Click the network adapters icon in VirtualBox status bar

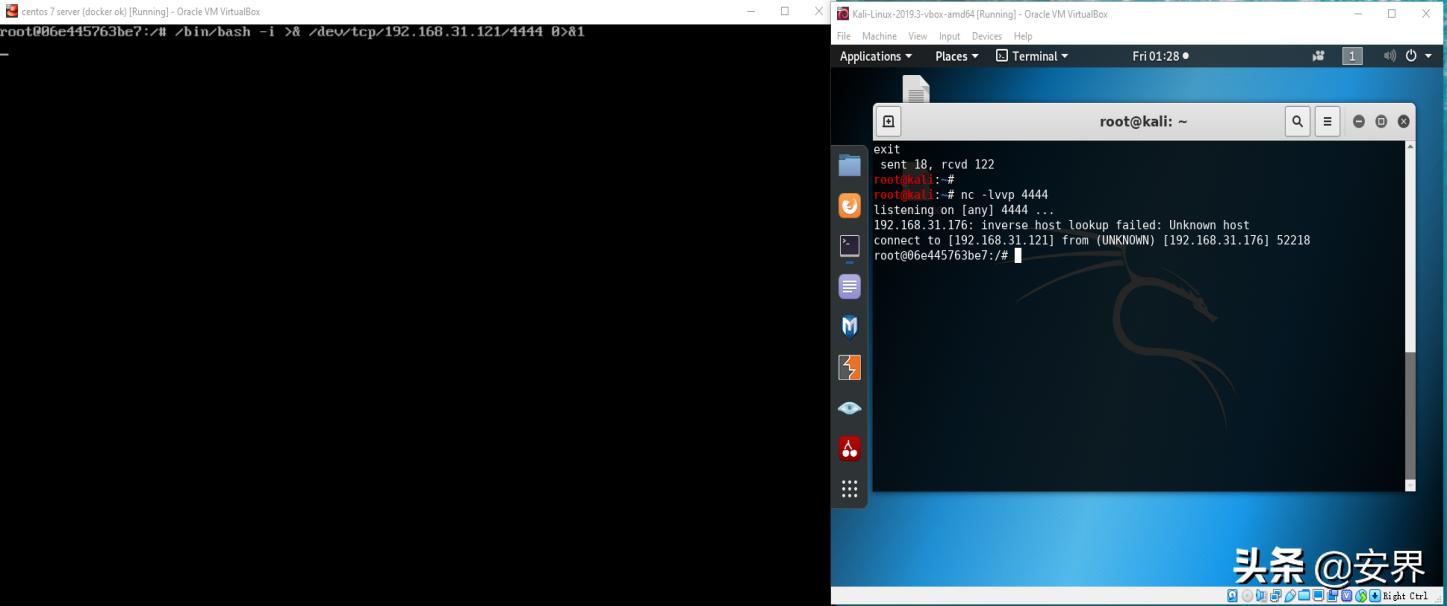(x=1276, y=596)
